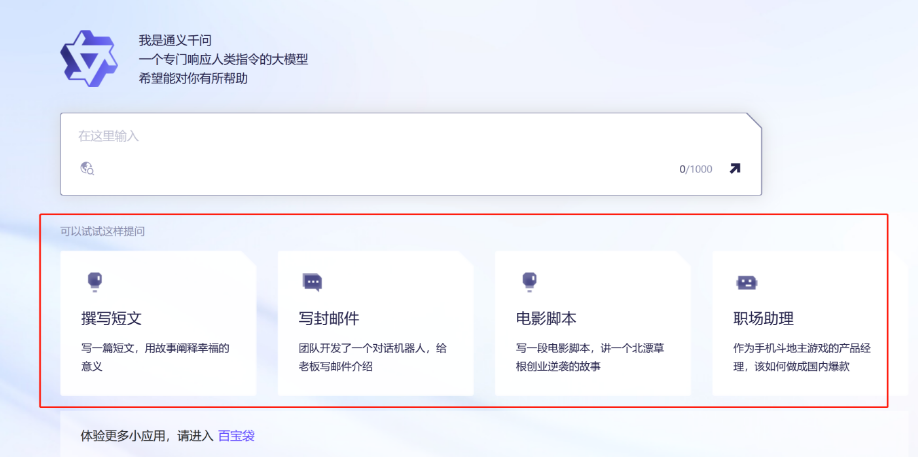Click the 可以试试这样提问 label
This screenshot has height=457, width=918.
click(102, 231)
